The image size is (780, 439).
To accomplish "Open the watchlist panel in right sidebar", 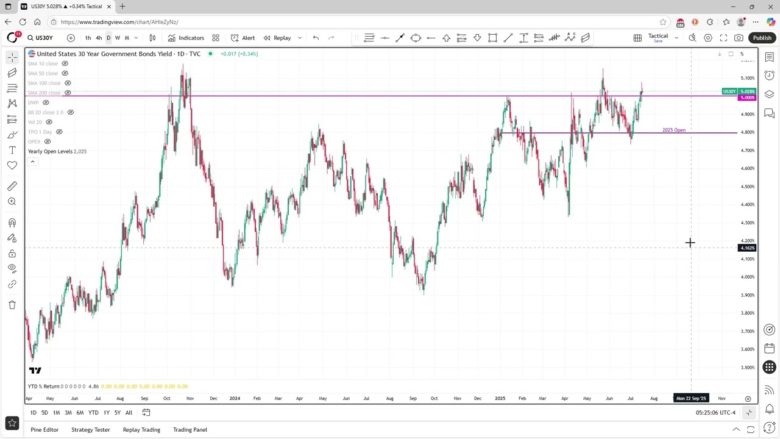I will point(769,57).
